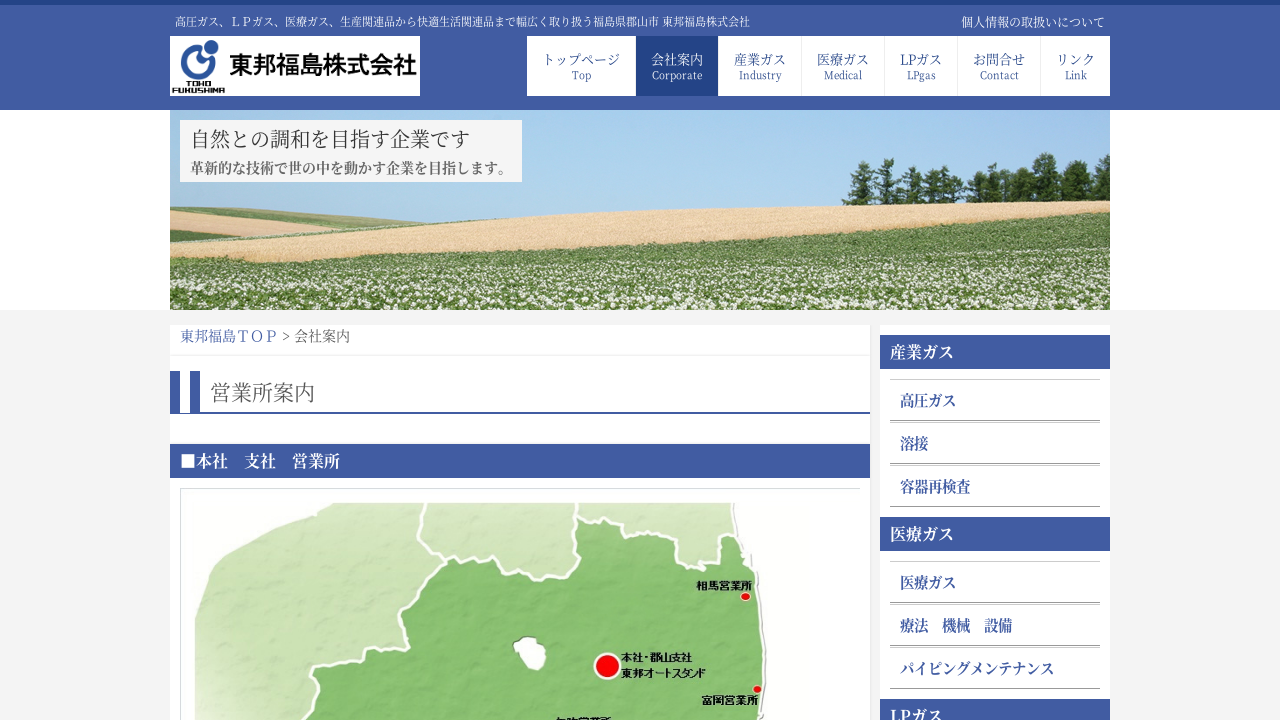Open the 産業ガス Industry menu item
Screen dimensions: 1280x720
click(x=760, y=66)
